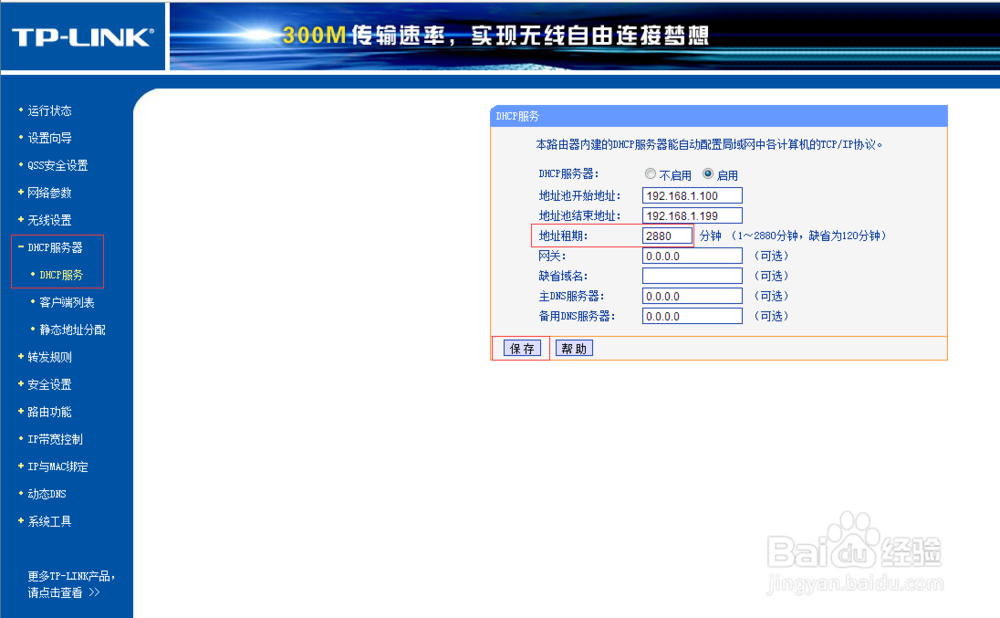Expand the 安全设置 section
This screenshot has width=1000, height=618.
[x=47, y=383]
